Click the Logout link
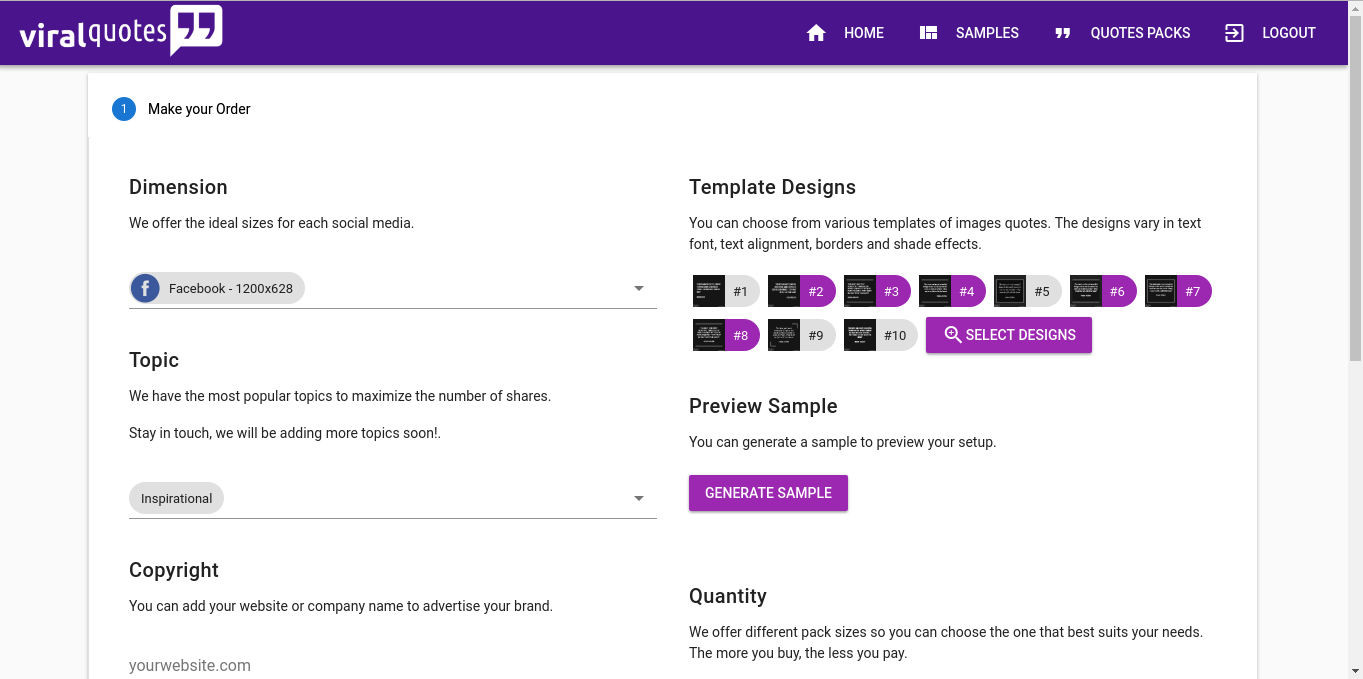 [1288, 33]
